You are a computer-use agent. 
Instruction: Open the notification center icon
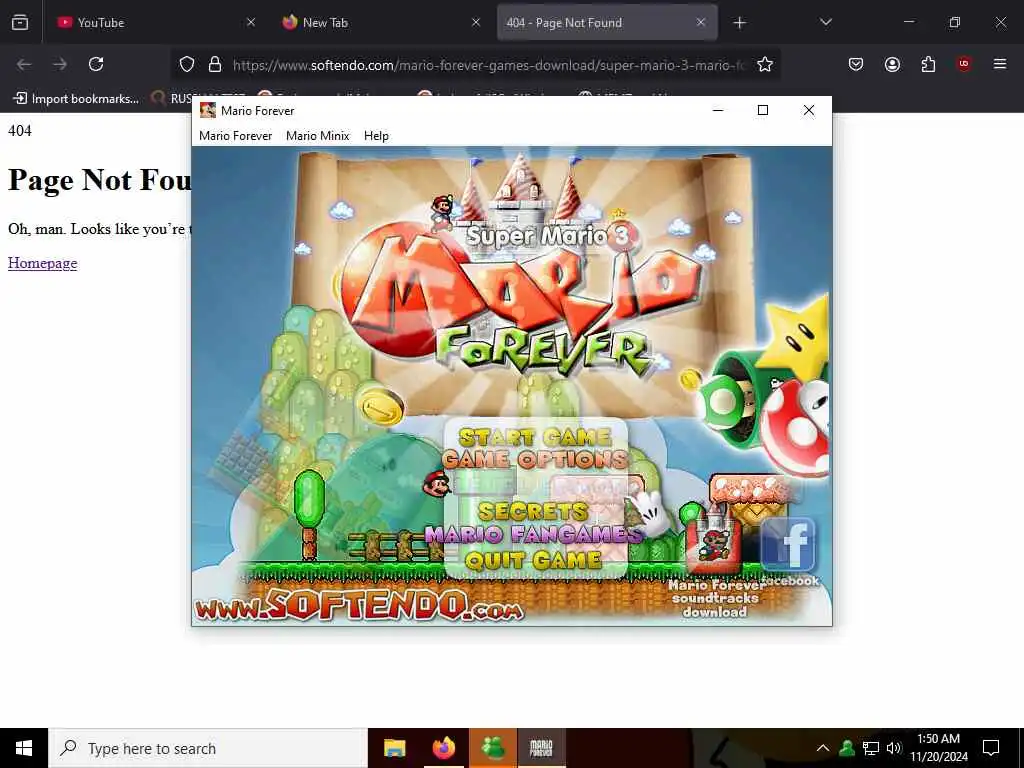pyautogui.click(x=991, y=748)
